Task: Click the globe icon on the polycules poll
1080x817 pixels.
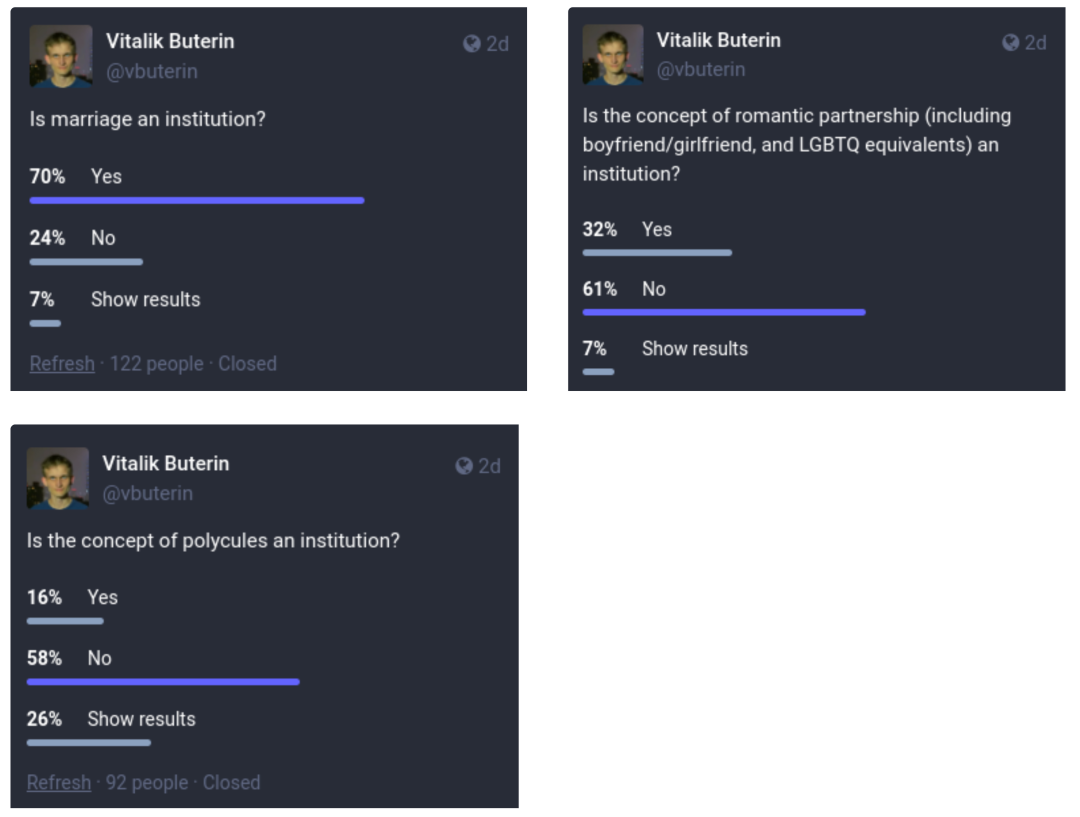Action: point(464,466)
